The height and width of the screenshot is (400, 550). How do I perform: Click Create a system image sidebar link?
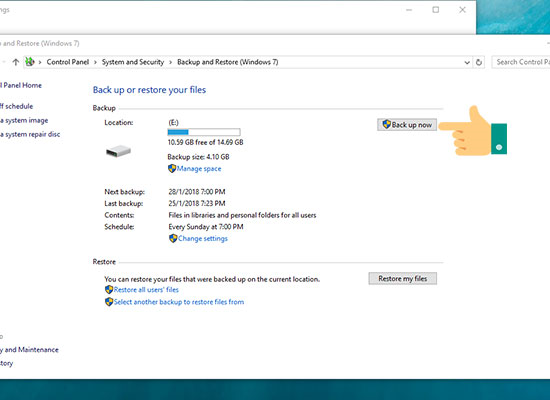click(24, 120)
